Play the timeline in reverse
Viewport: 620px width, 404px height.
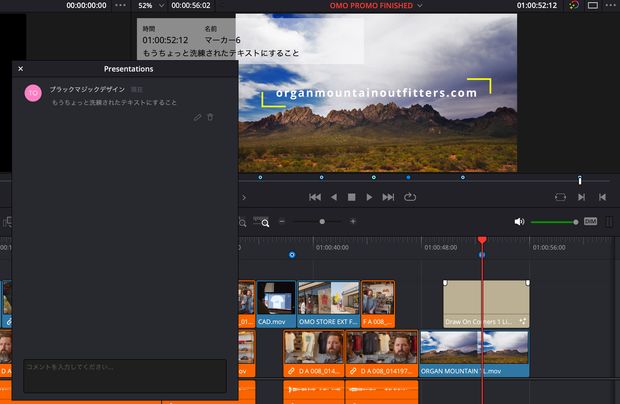click(334, 197)
